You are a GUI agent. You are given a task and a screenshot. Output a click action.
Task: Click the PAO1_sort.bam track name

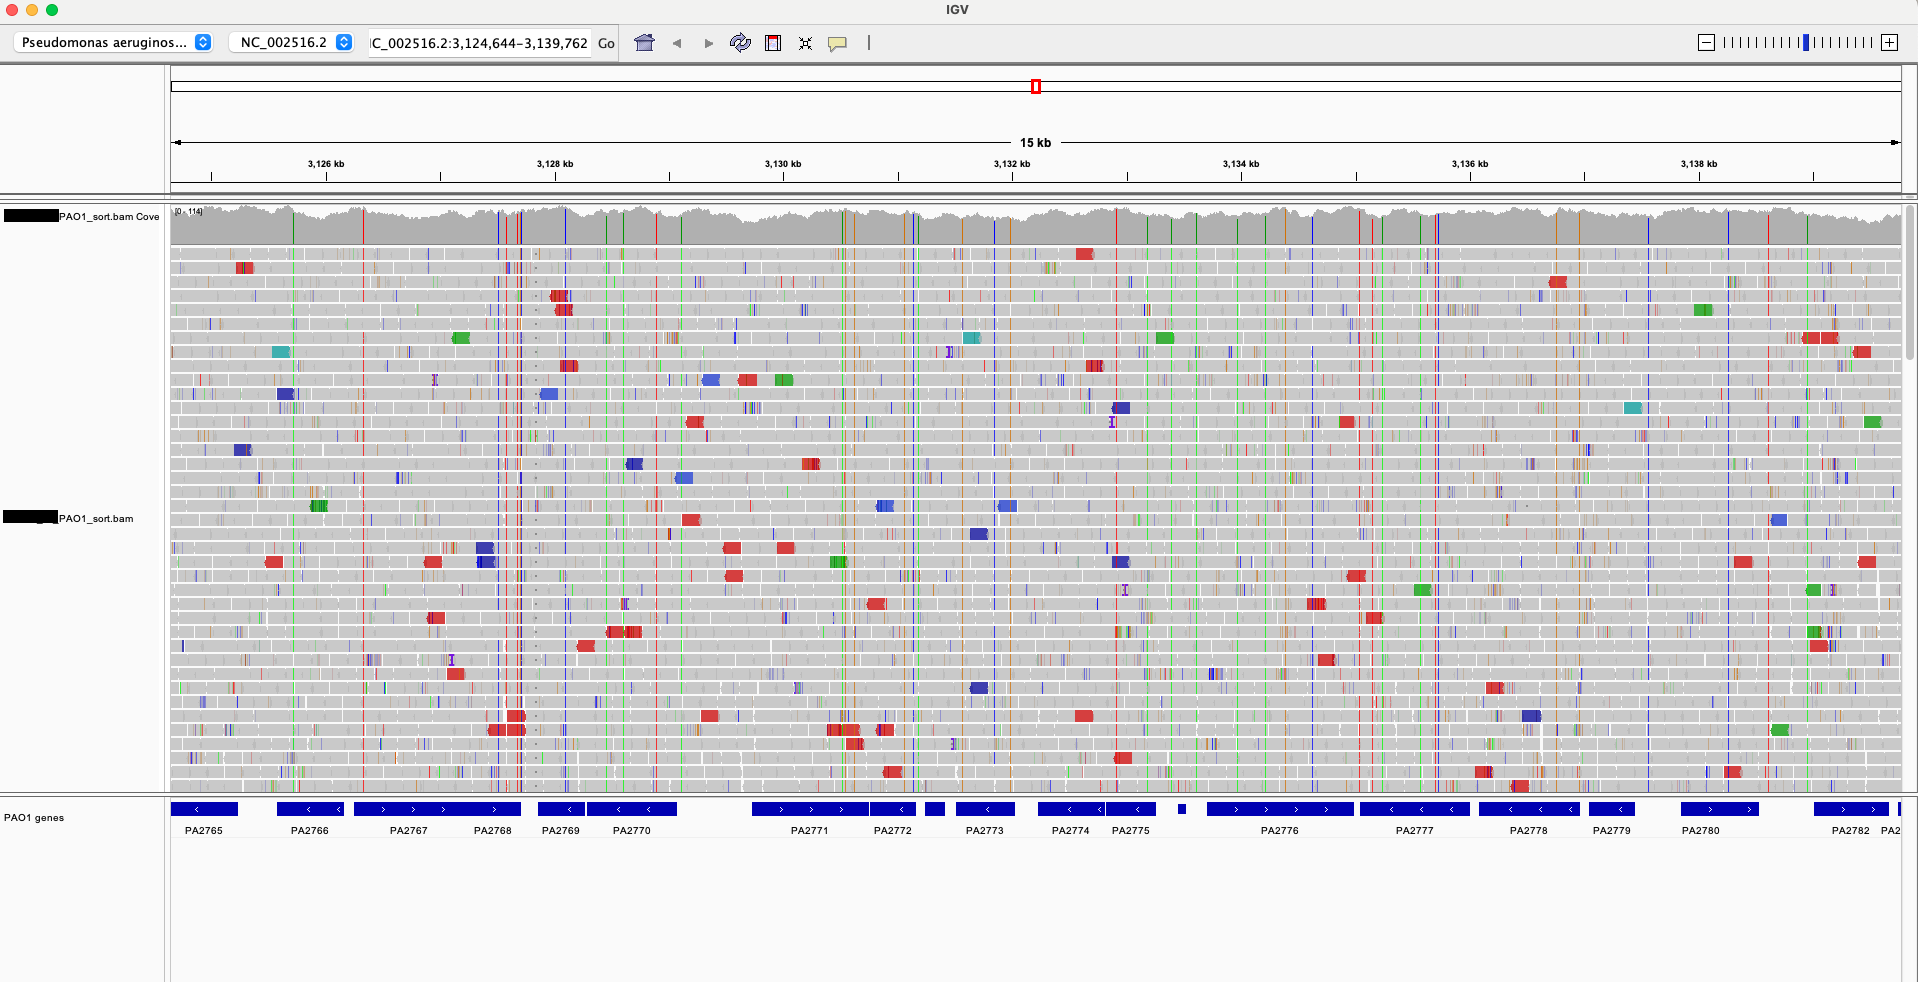coord(96,518)
